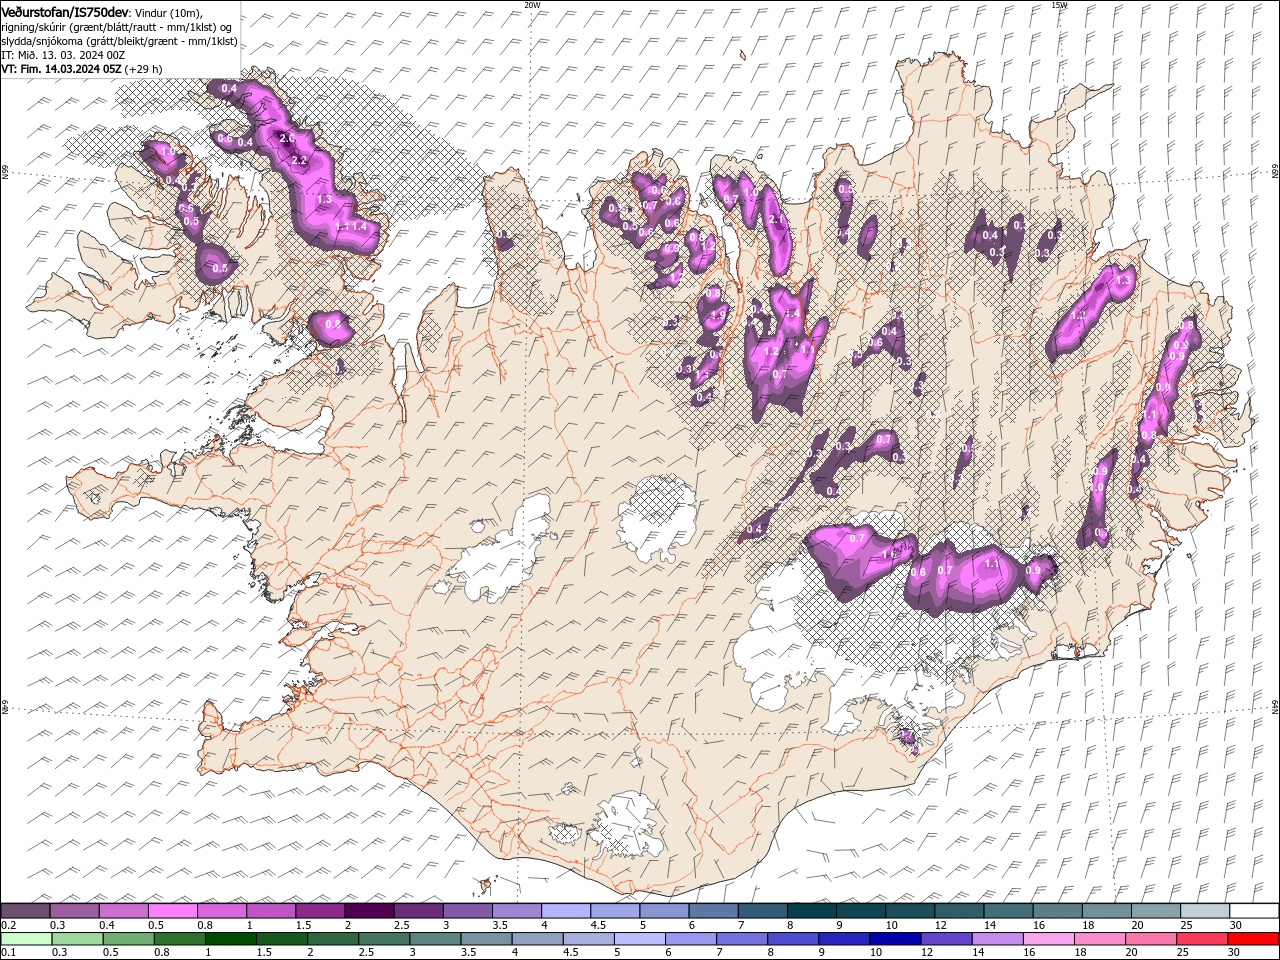Click the 0.4 label under the snow color scale
The image size is (1280, 960).
[107, 925]
